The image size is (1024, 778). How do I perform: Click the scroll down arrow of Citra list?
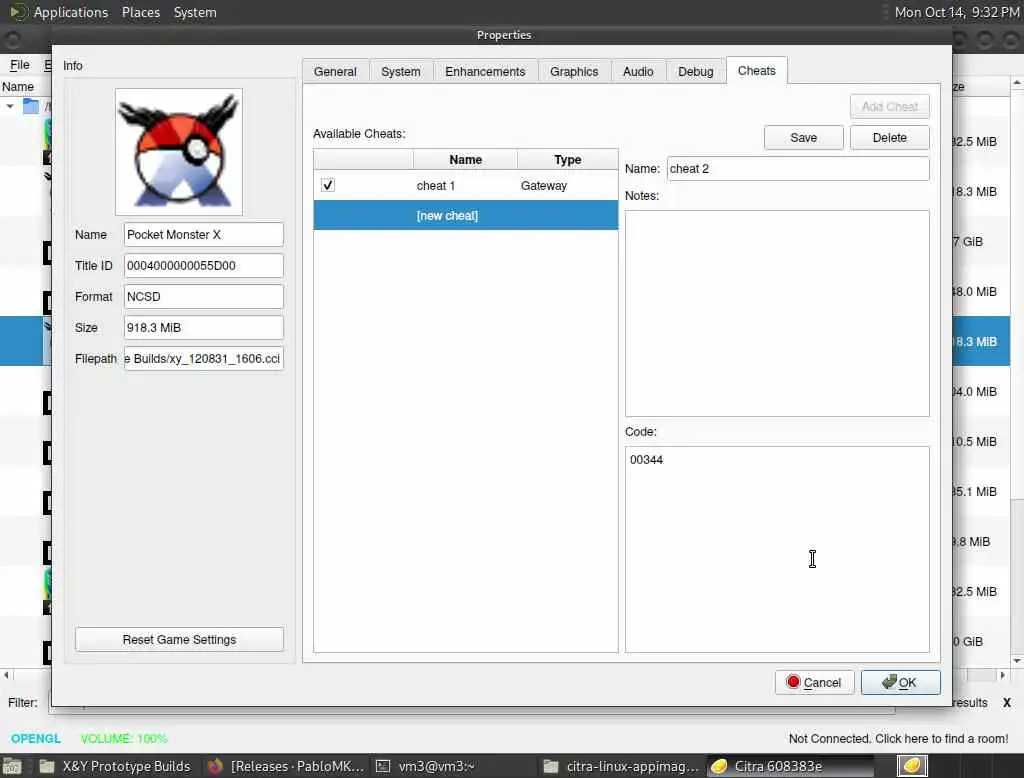click(x=1017, y=660)
